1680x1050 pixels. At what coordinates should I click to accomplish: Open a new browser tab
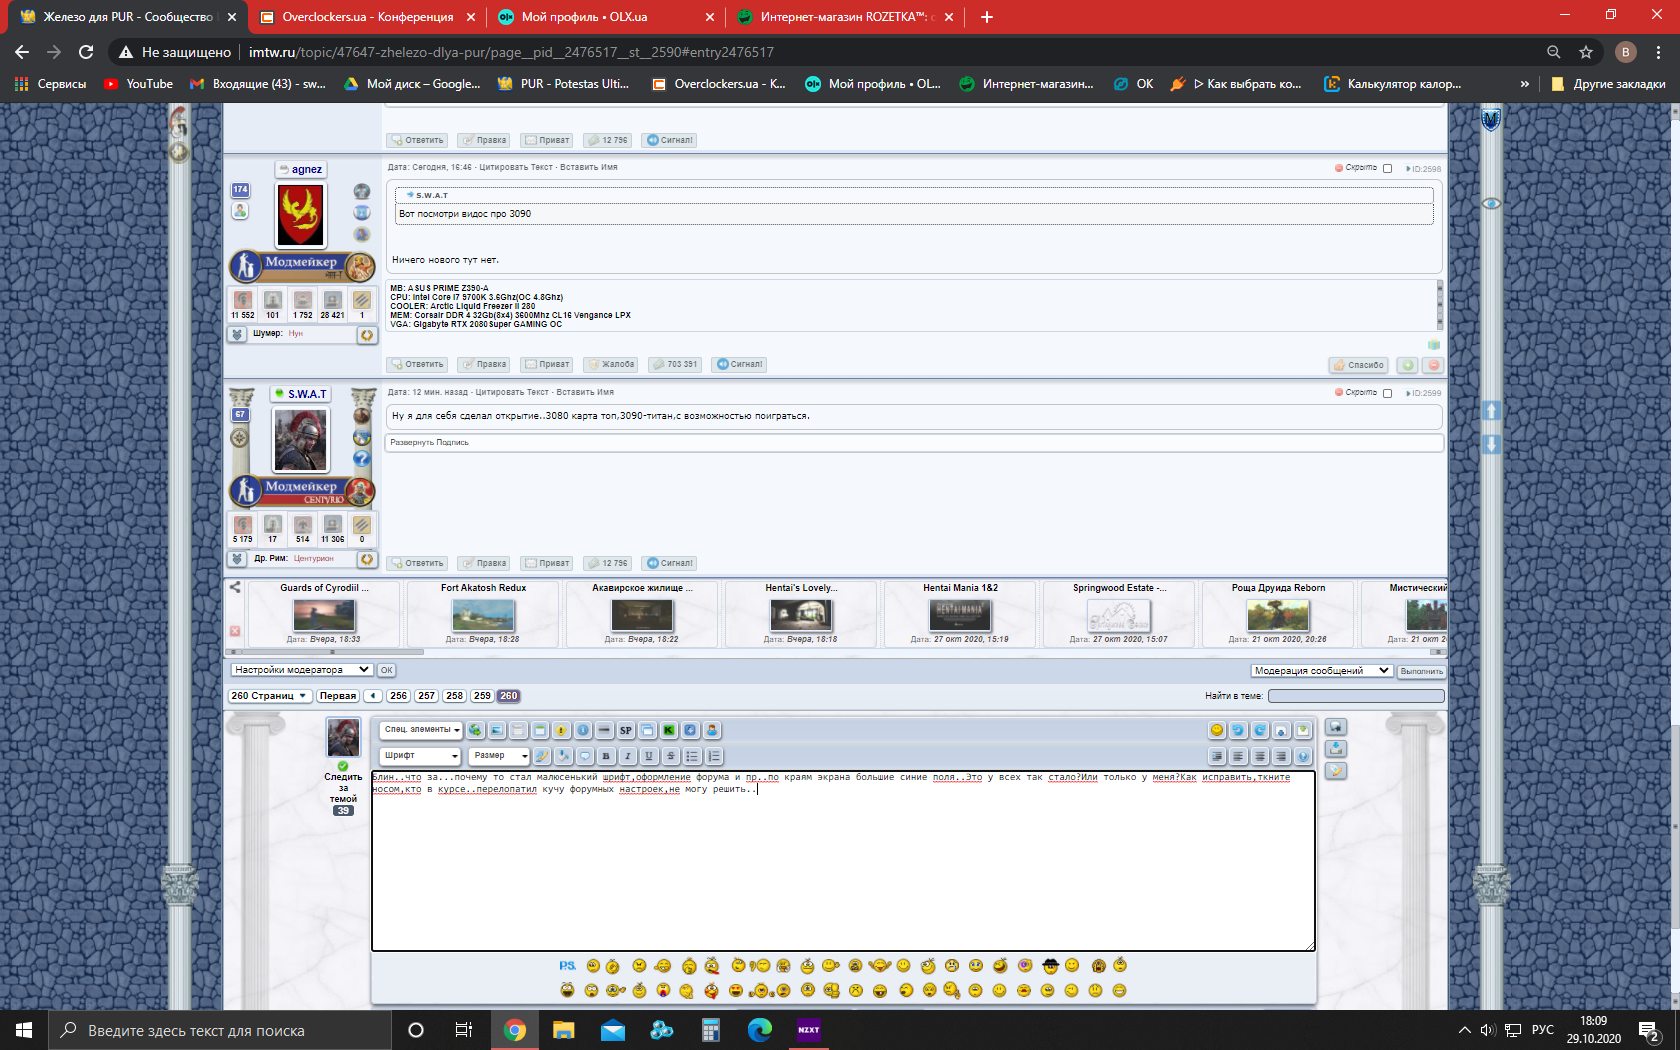pyautogui.click(x=987, y=17)
